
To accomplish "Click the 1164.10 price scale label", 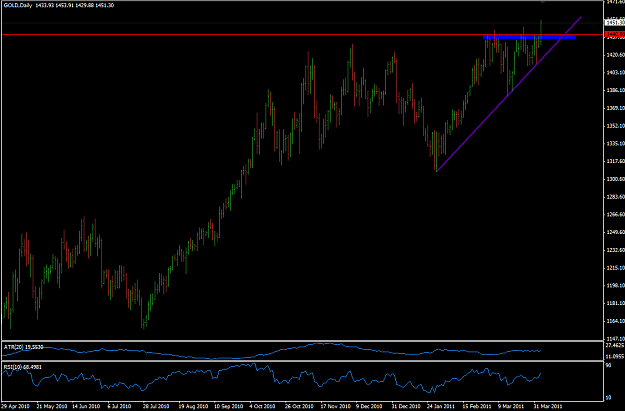I will coord(616,321).
